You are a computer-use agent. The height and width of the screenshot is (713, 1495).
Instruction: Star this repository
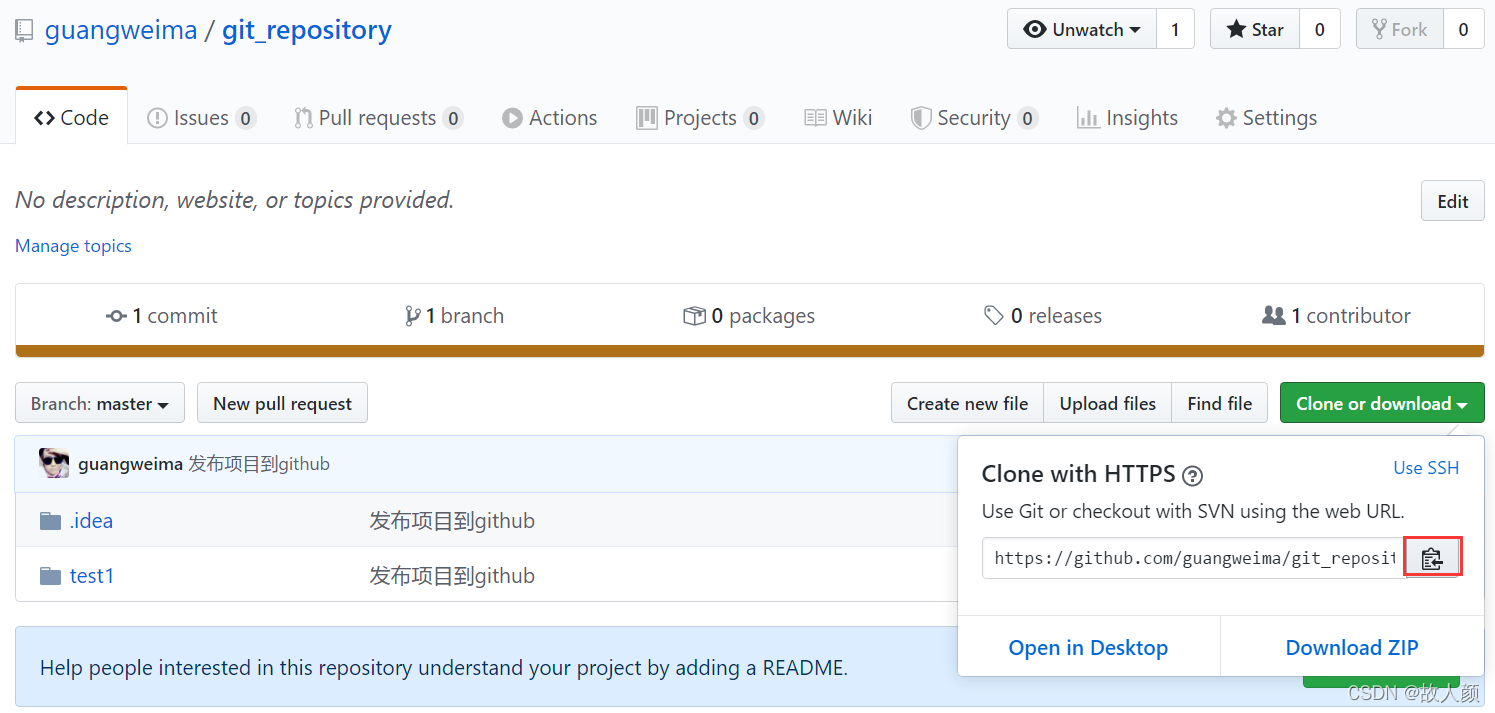1255,30
